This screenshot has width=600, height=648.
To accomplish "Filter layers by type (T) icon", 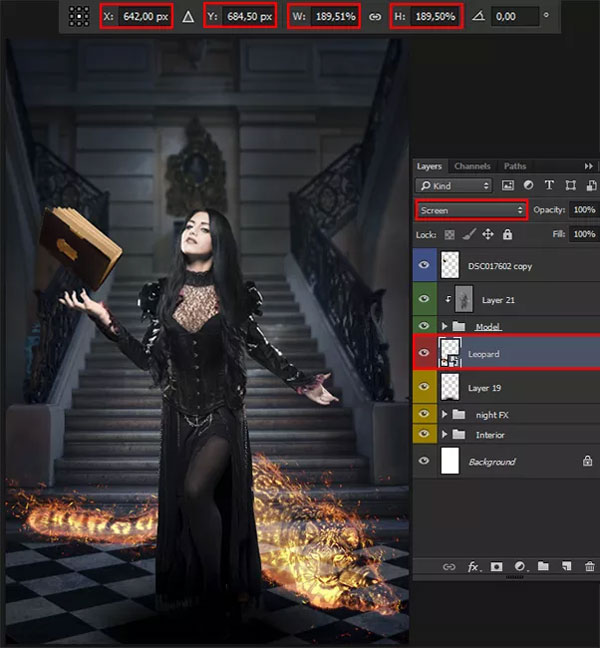I will (548, 186).
